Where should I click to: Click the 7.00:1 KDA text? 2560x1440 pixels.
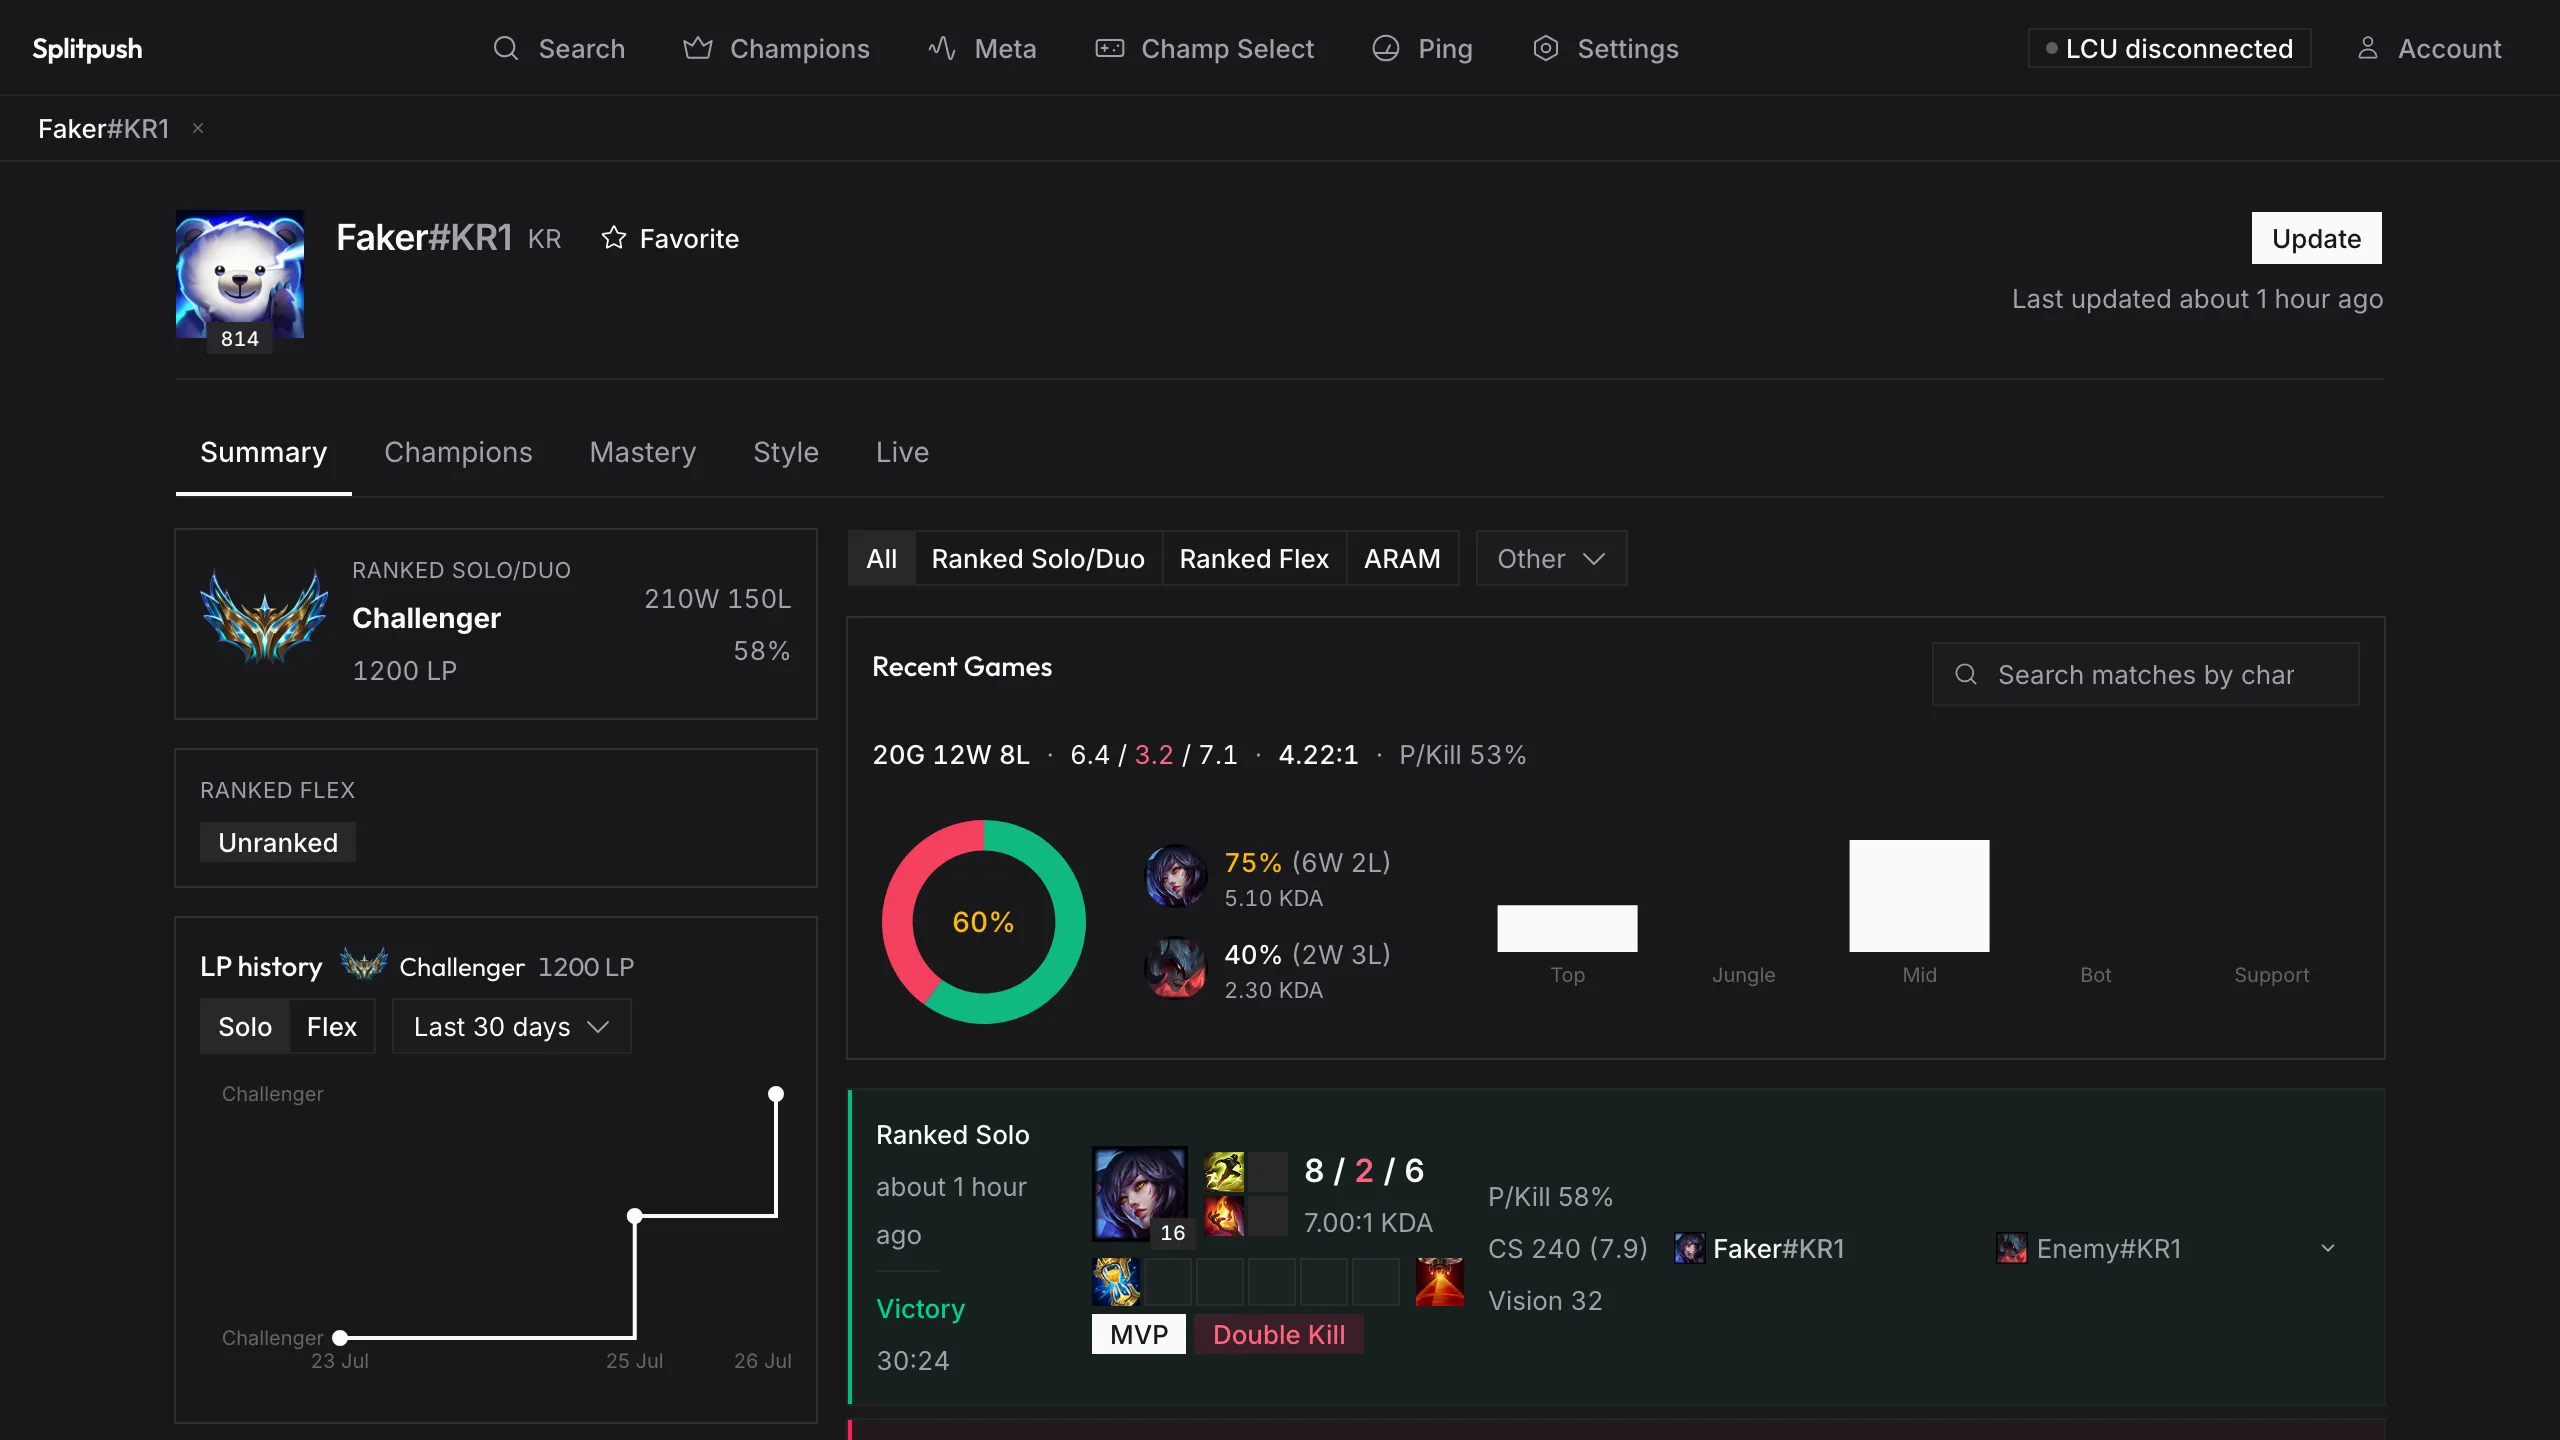[x=1368, y=1222]
